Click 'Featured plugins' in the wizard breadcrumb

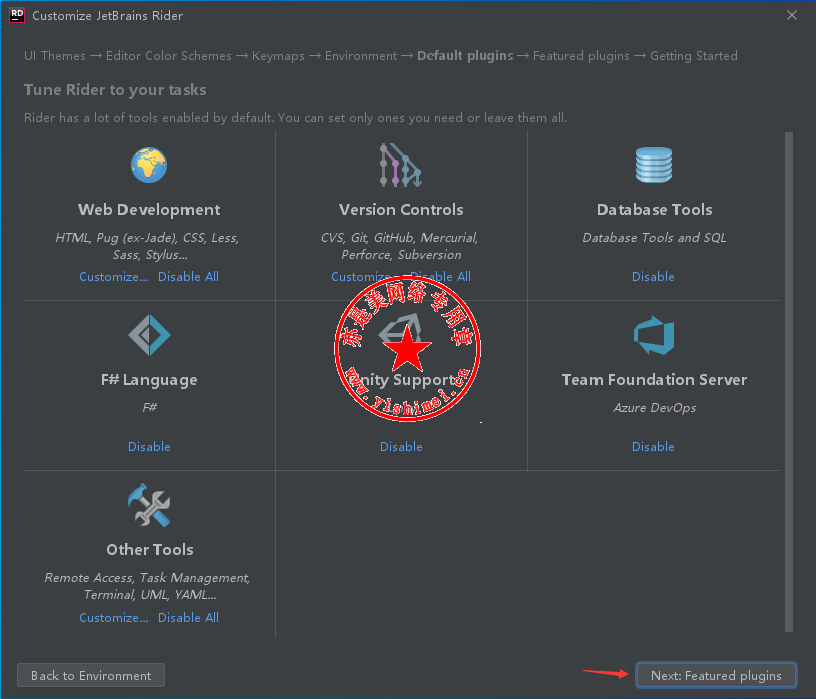581,56
